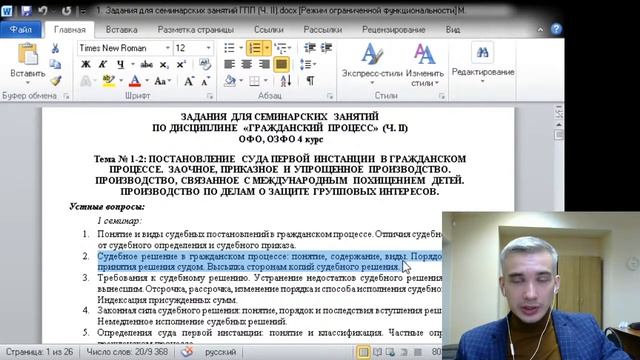640x360 pixels.
Task: Open the font size 12 dropdown
Action: point(208,48)
